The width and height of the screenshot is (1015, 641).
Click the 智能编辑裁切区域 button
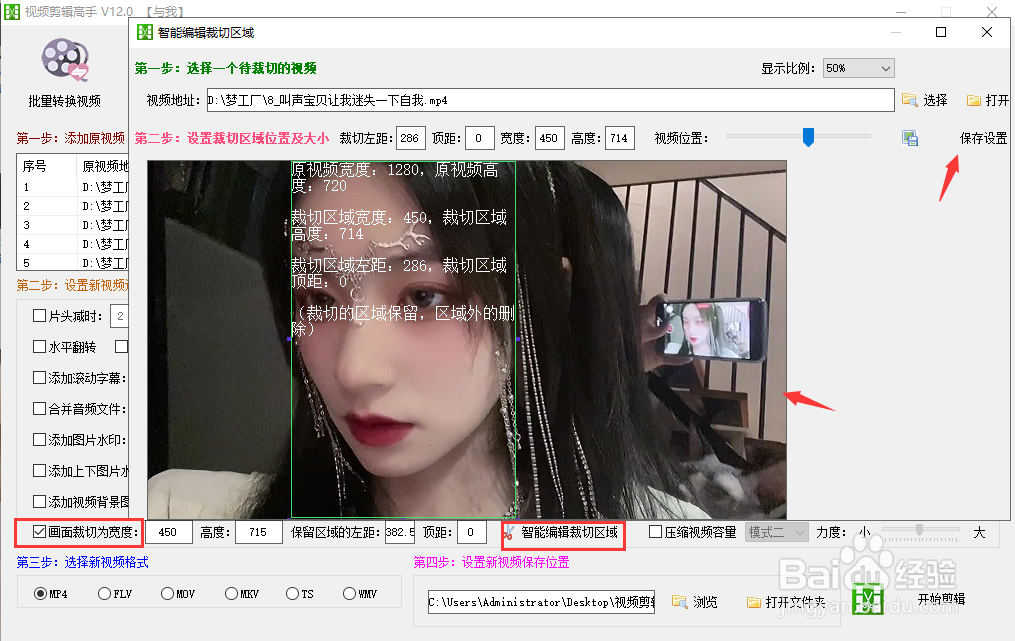pyautogui.click(x=569, y=532)
